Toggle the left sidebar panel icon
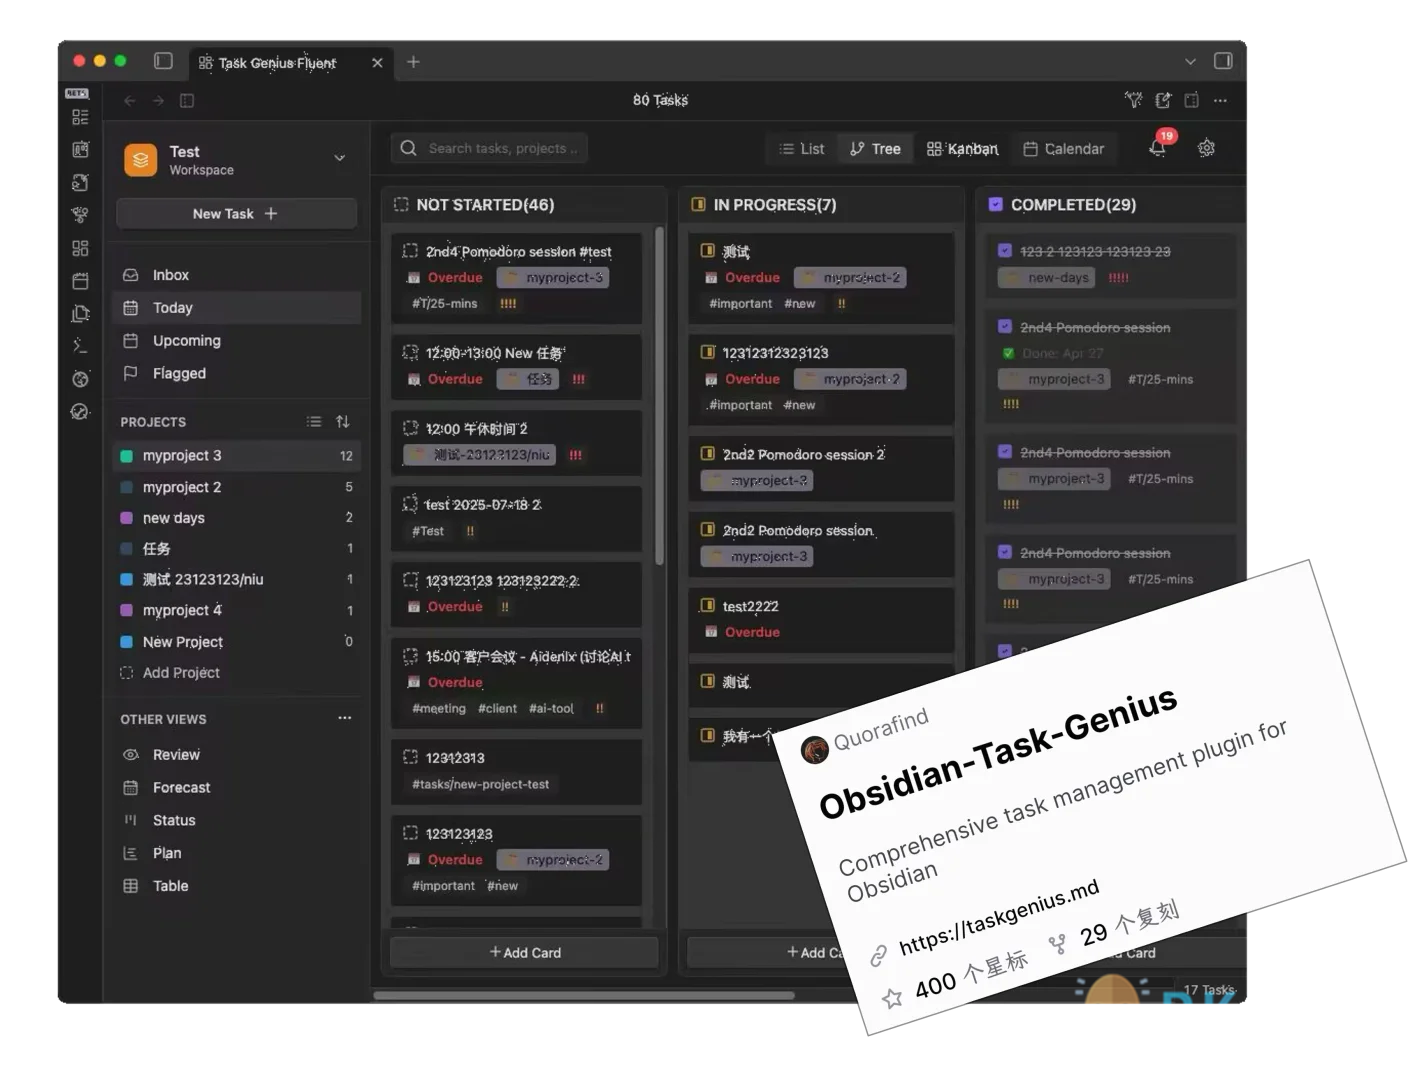The height and width of the screenshot is (1080, 1408). tap(163, 61)
